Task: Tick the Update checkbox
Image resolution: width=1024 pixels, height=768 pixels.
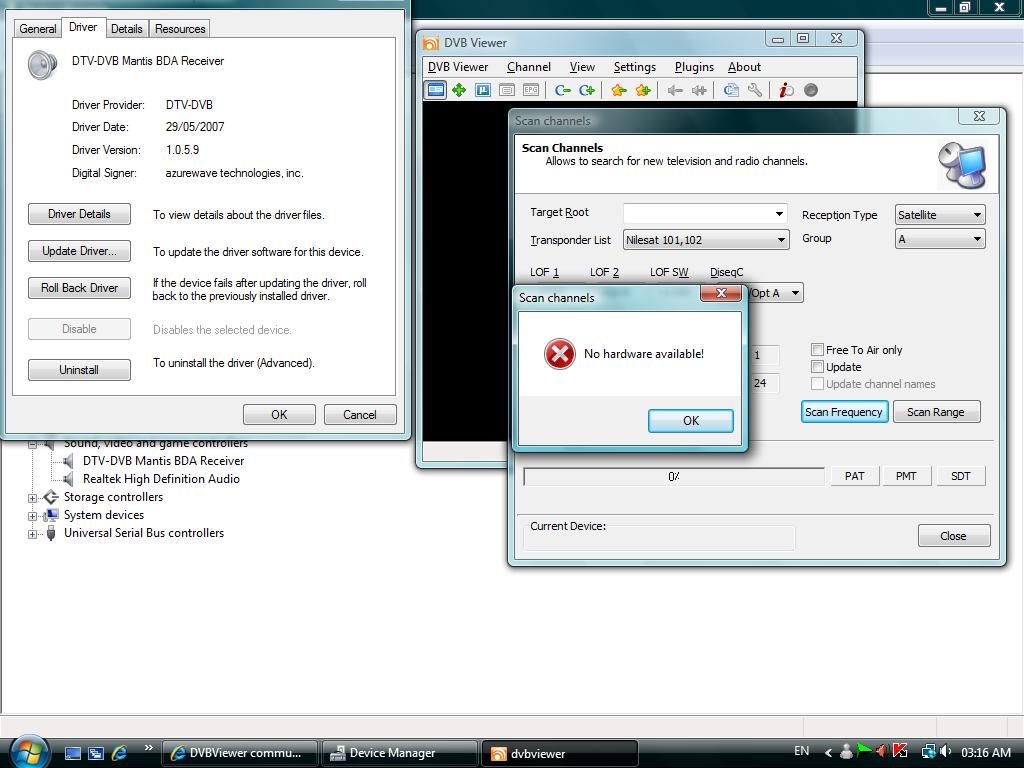Action: pyautogui.click(x=817, y=366)
